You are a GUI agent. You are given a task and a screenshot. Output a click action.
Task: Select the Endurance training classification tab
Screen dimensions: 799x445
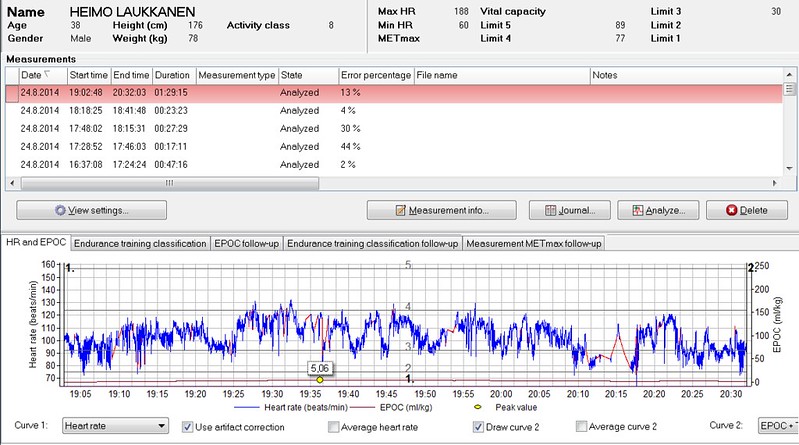click(140, 244)
